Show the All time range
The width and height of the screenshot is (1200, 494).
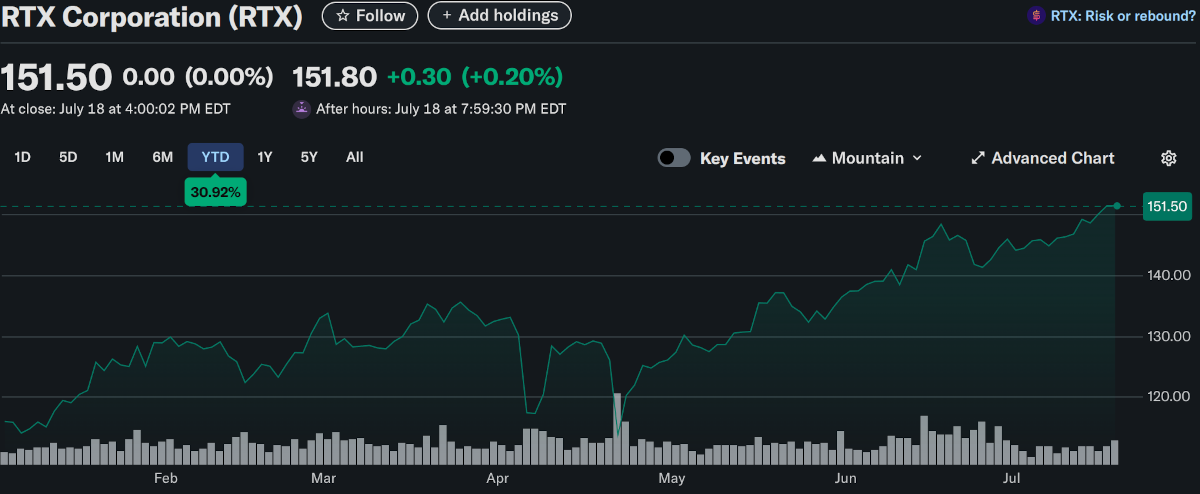click(354, 157)
